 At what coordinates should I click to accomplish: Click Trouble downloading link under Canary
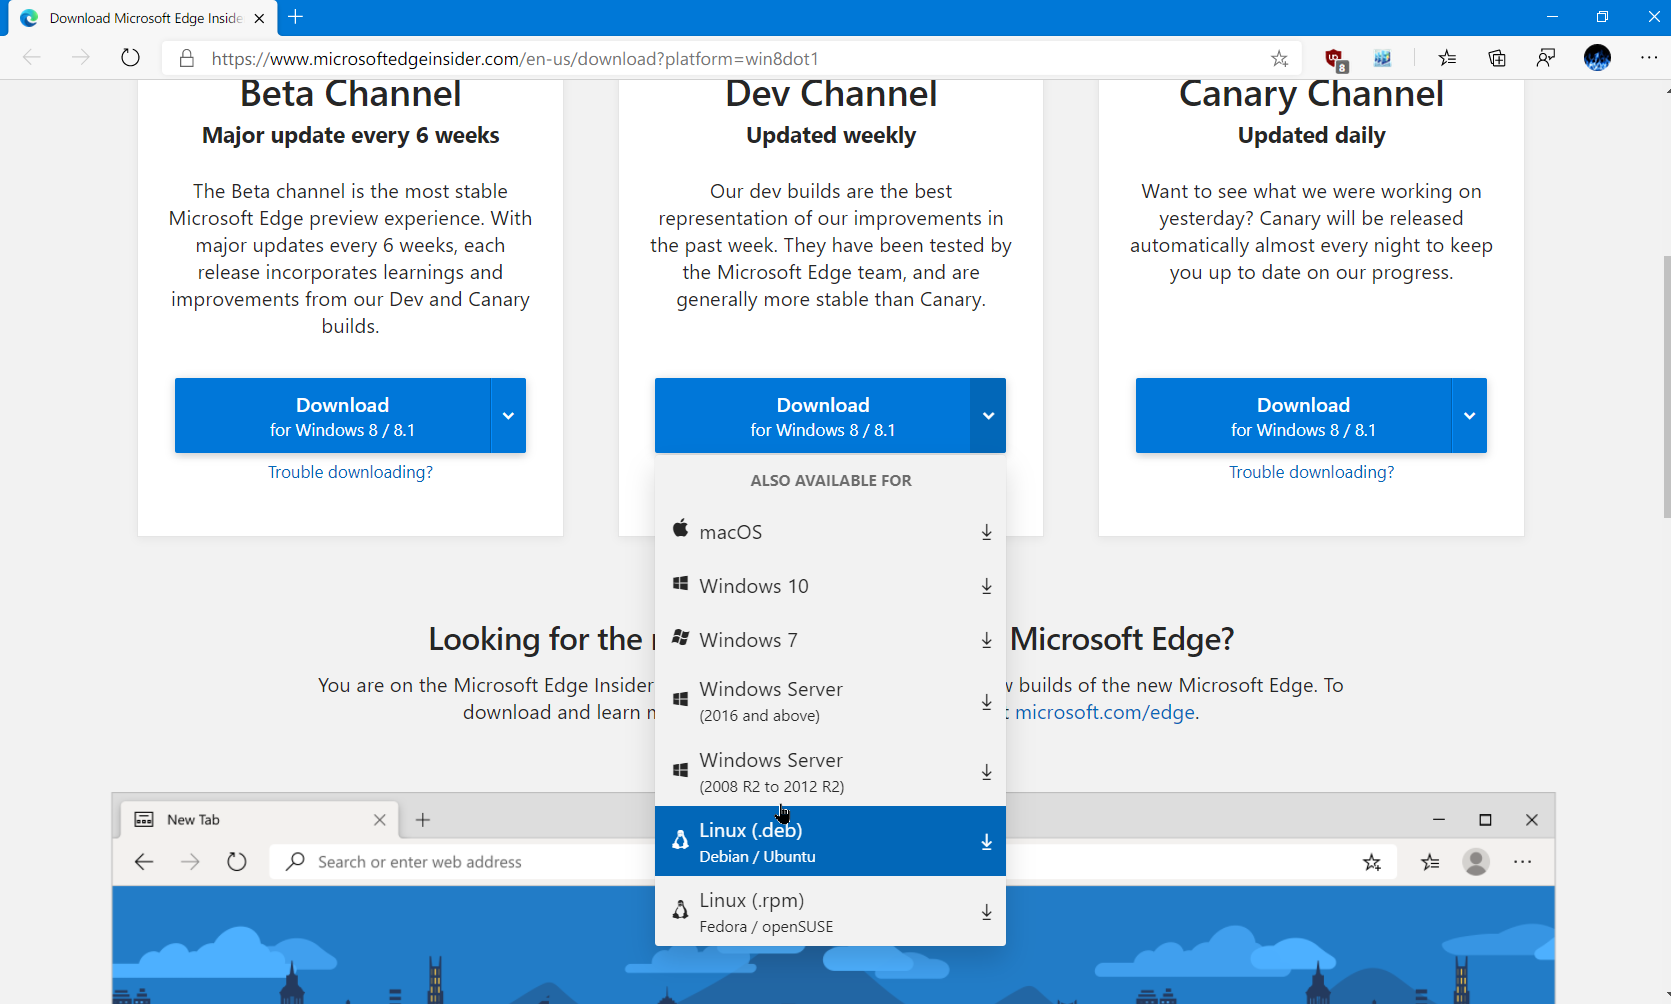tap(1311, 472)
